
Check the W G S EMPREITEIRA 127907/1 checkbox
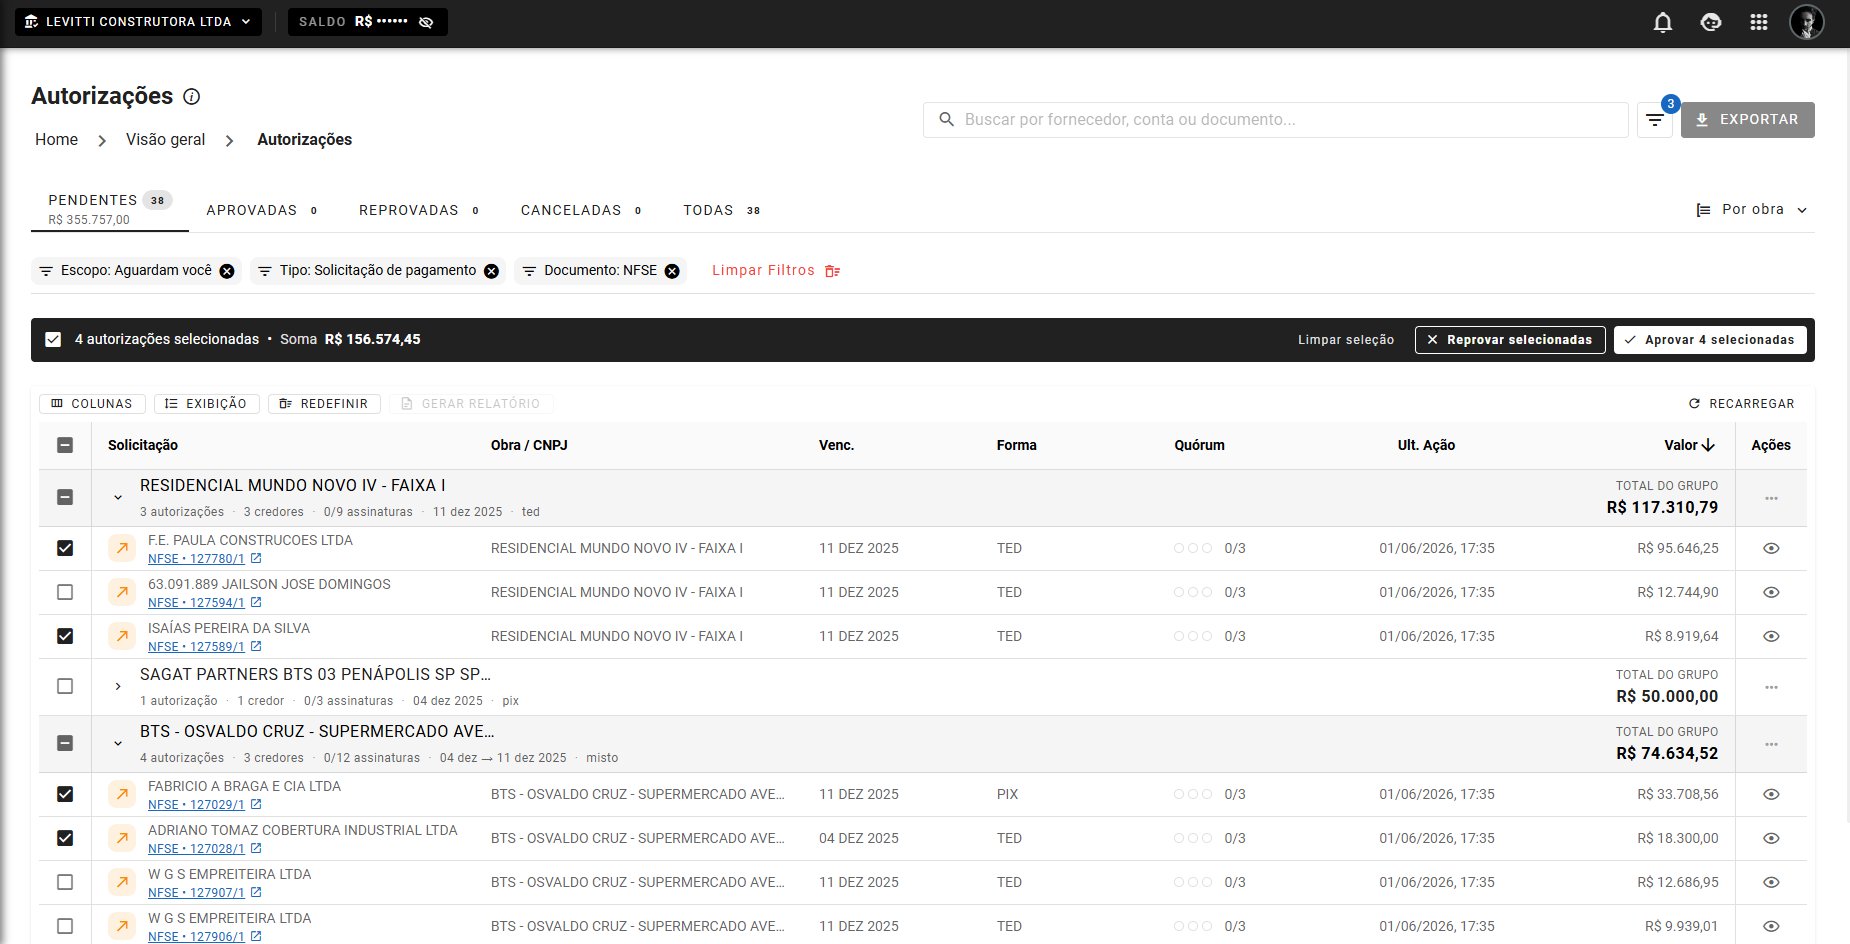pyautogui.click(x=65, y=882)
